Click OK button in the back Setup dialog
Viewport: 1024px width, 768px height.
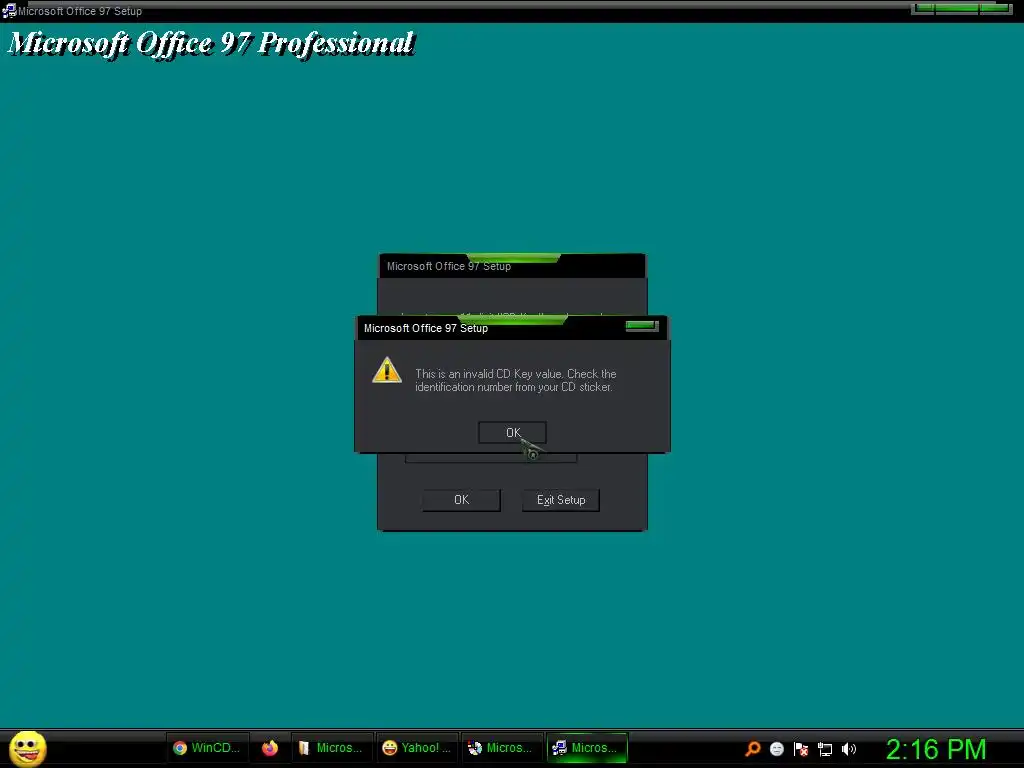(461, 500)
